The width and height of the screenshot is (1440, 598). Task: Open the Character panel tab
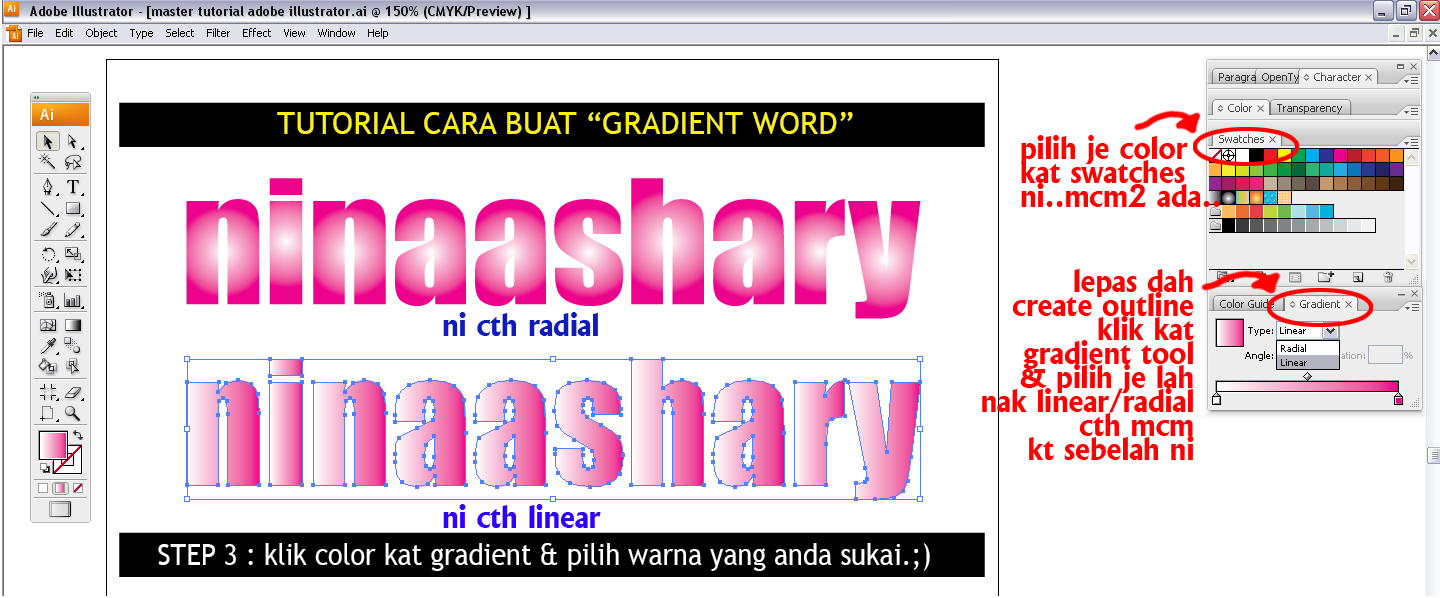pyautogui.click(x=1335, y=77)
